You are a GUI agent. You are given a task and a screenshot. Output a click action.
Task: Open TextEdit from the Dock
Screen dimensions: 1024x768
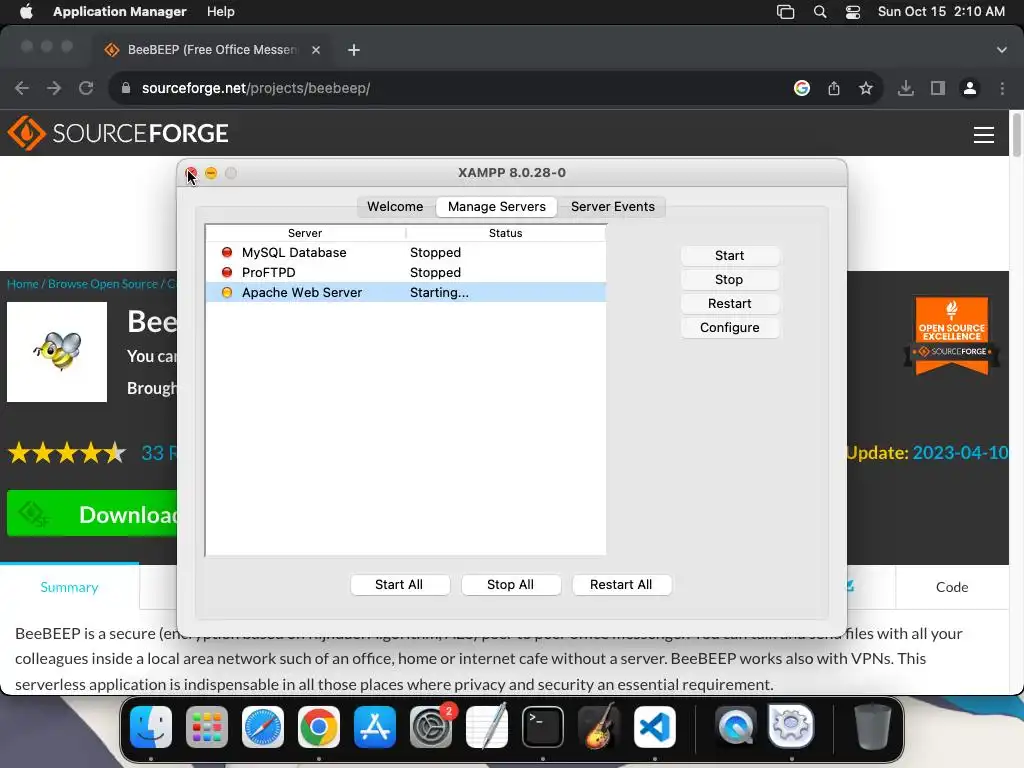[x=487, y=727]
